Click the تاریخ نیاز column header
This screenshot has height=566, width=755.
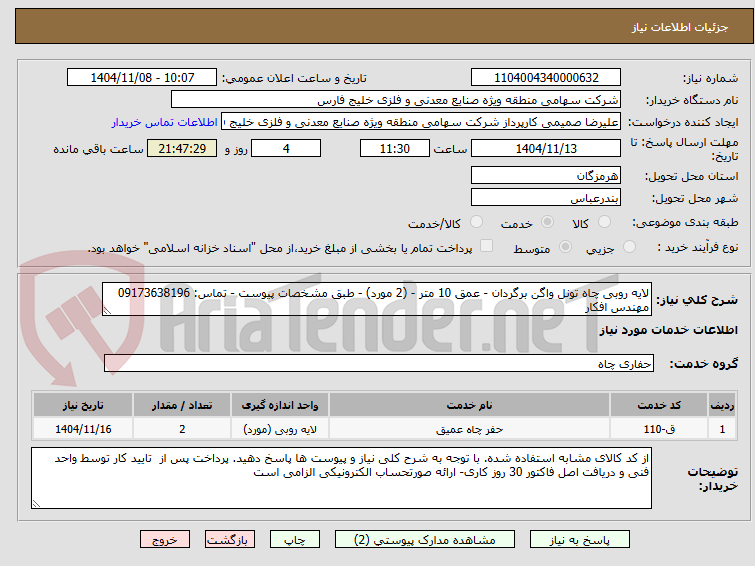coord(83,405)
